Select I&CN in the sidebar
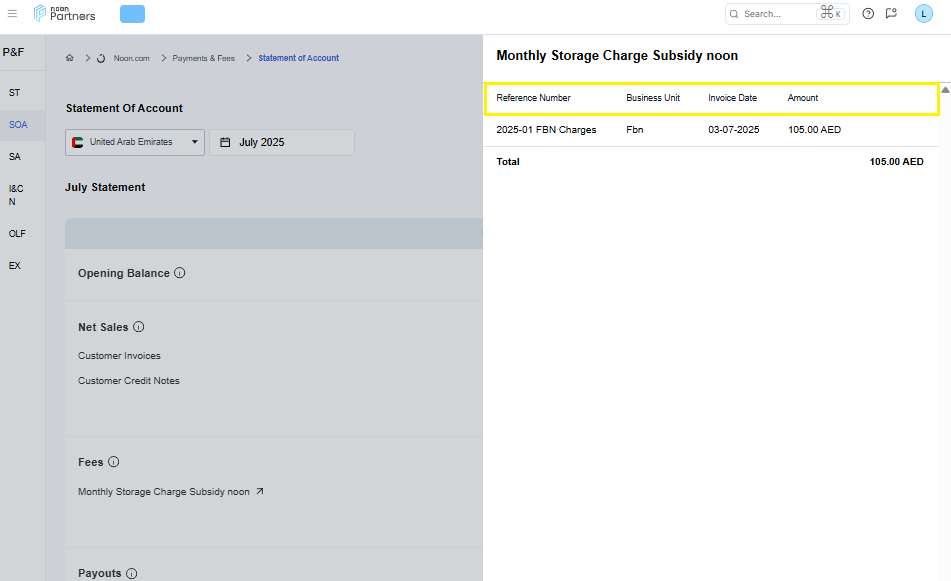This screenshot has width=951, height=581. click(x=16, y=195)
